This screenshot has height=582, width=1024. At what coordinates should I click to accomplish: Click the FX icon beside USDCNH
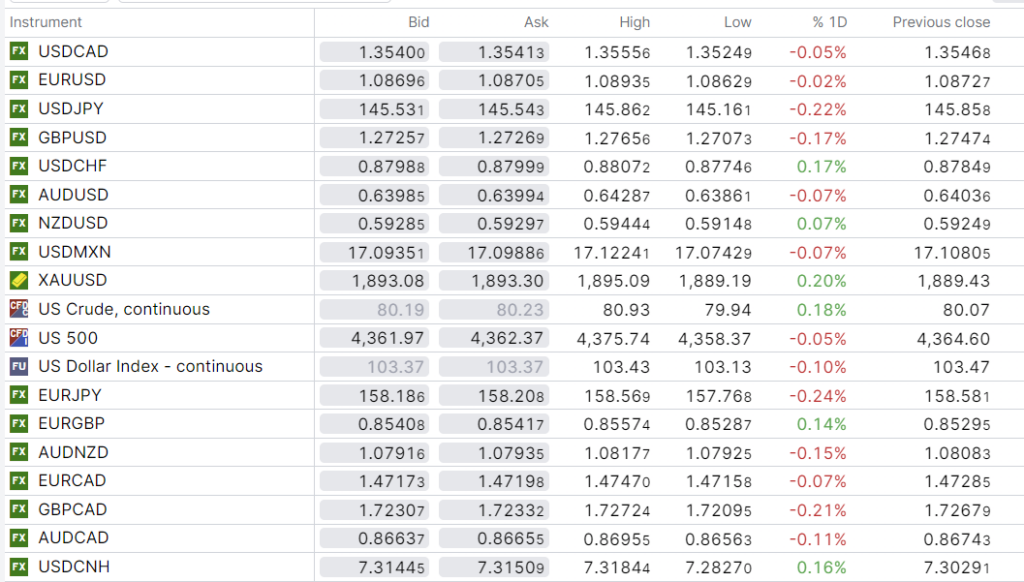pos(19,567)
